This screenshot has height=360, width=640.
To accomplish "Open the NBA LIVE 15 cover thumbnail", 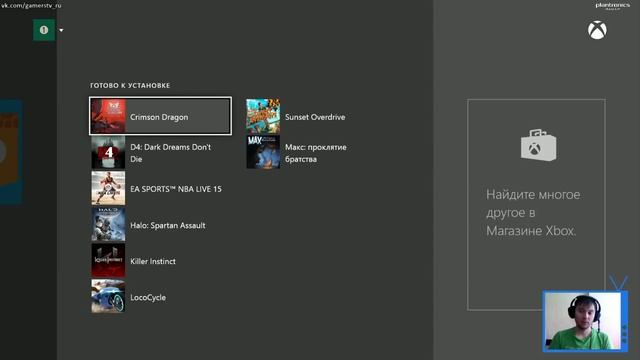I will (108, 188).
